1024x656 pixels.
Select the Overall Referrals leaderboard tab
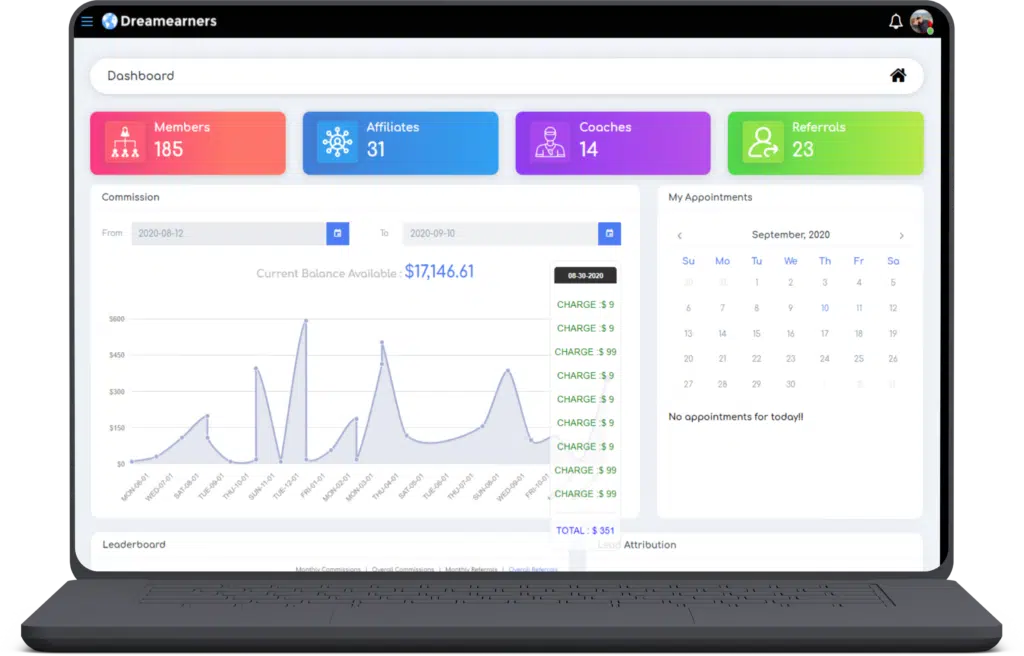(533, 569)
